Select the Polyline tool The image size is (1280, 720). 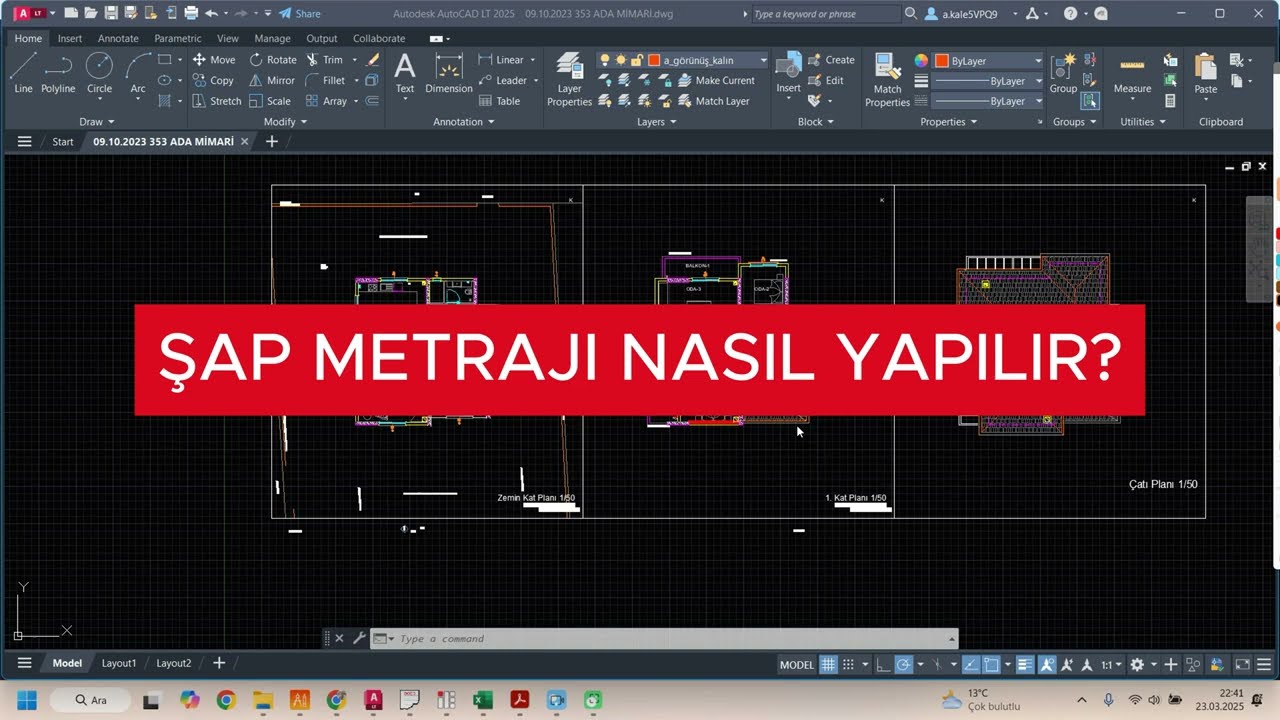pos(58,73)
